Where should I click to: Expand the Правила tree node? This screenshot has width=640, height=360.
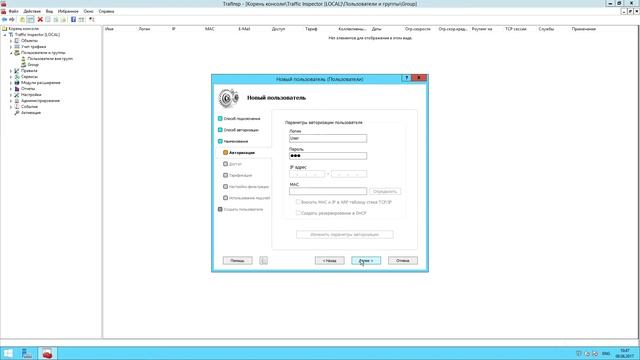point(11,71)
